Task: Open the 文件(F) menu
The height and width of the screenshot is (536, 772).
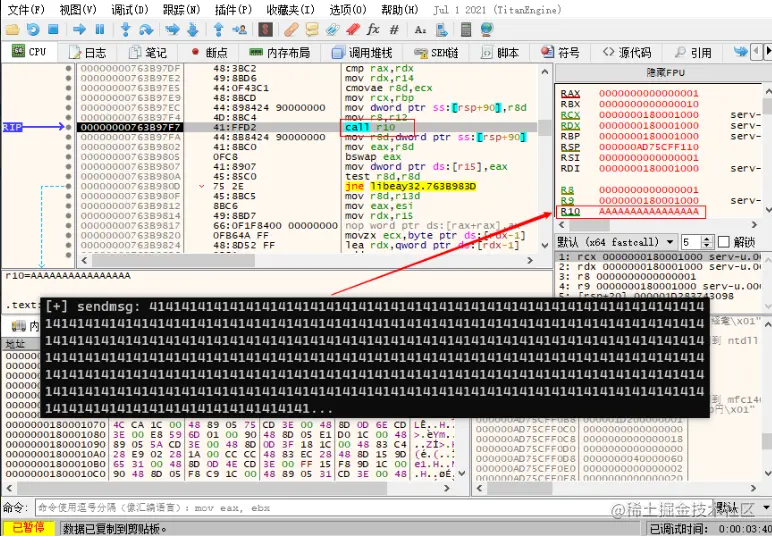Action: coord(26,9)
